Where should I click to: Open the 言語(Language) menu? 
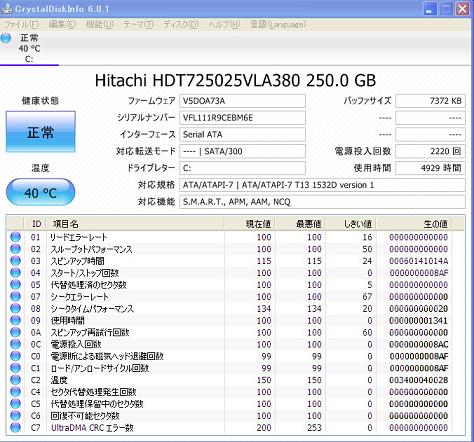click(x=278, y=24)
